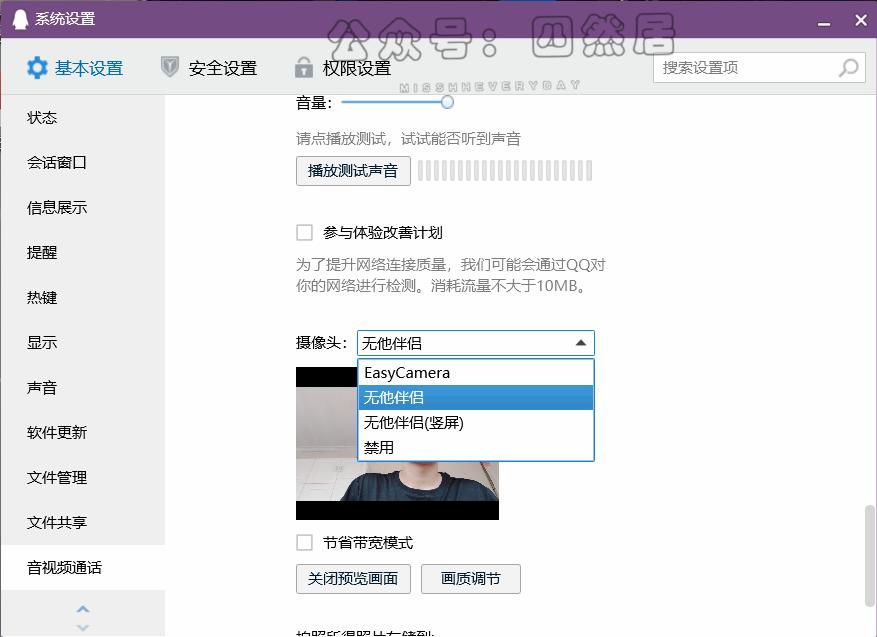
Task: Click the sidebar down chevron arrow
Action: (83, 627)
